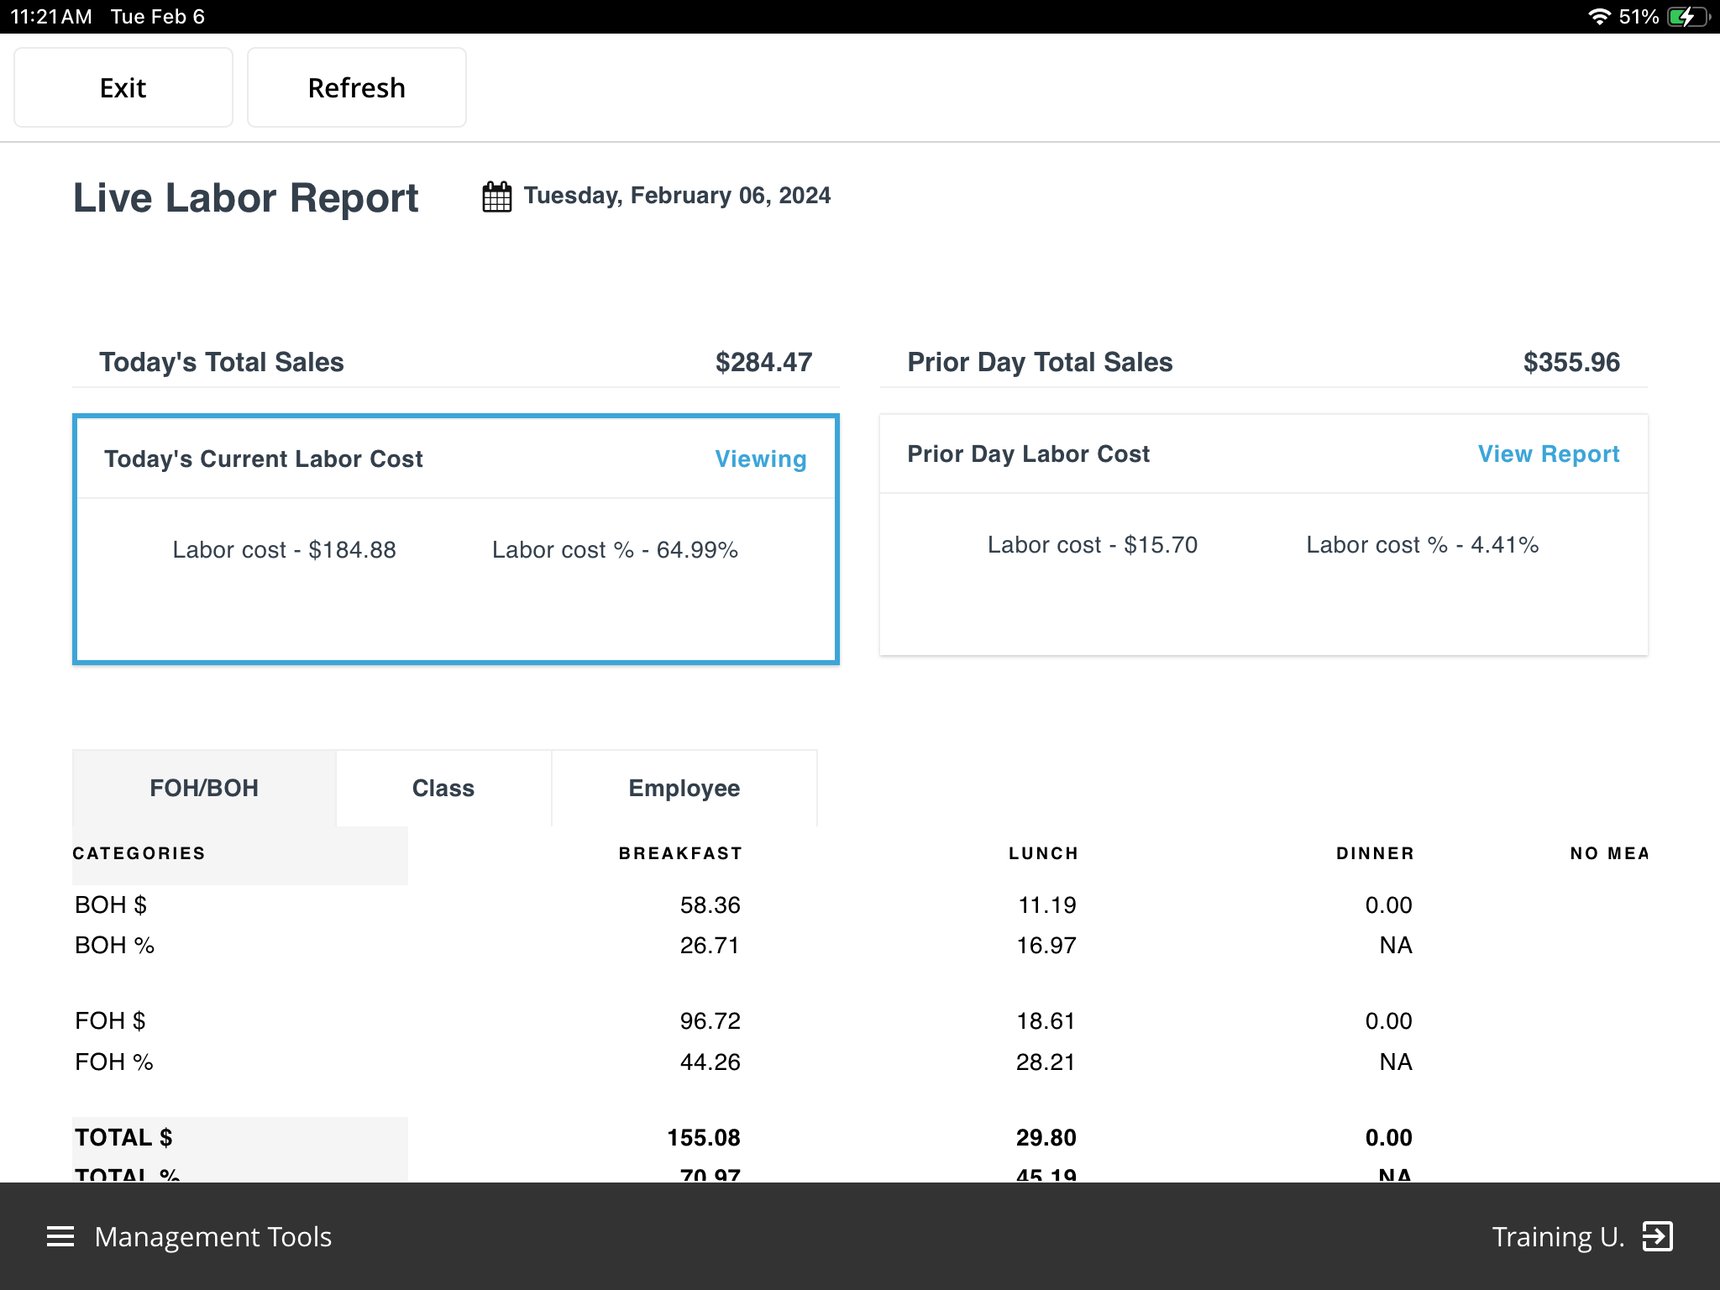Image resolution: width=1720 pixels, height=1290 pixels.
Task: Click the battery charging icon
Action: point(1688,16)
